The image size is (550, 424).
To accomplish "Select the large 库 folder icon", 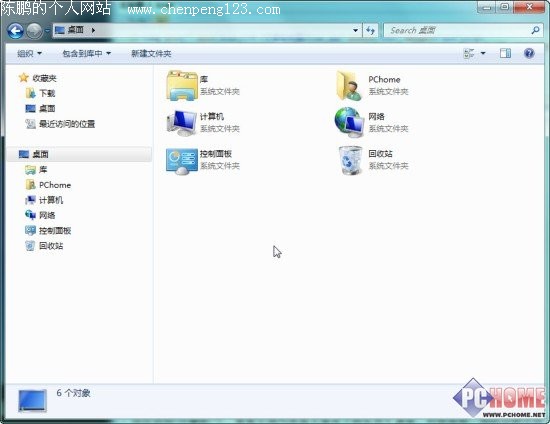I will 182,86.
